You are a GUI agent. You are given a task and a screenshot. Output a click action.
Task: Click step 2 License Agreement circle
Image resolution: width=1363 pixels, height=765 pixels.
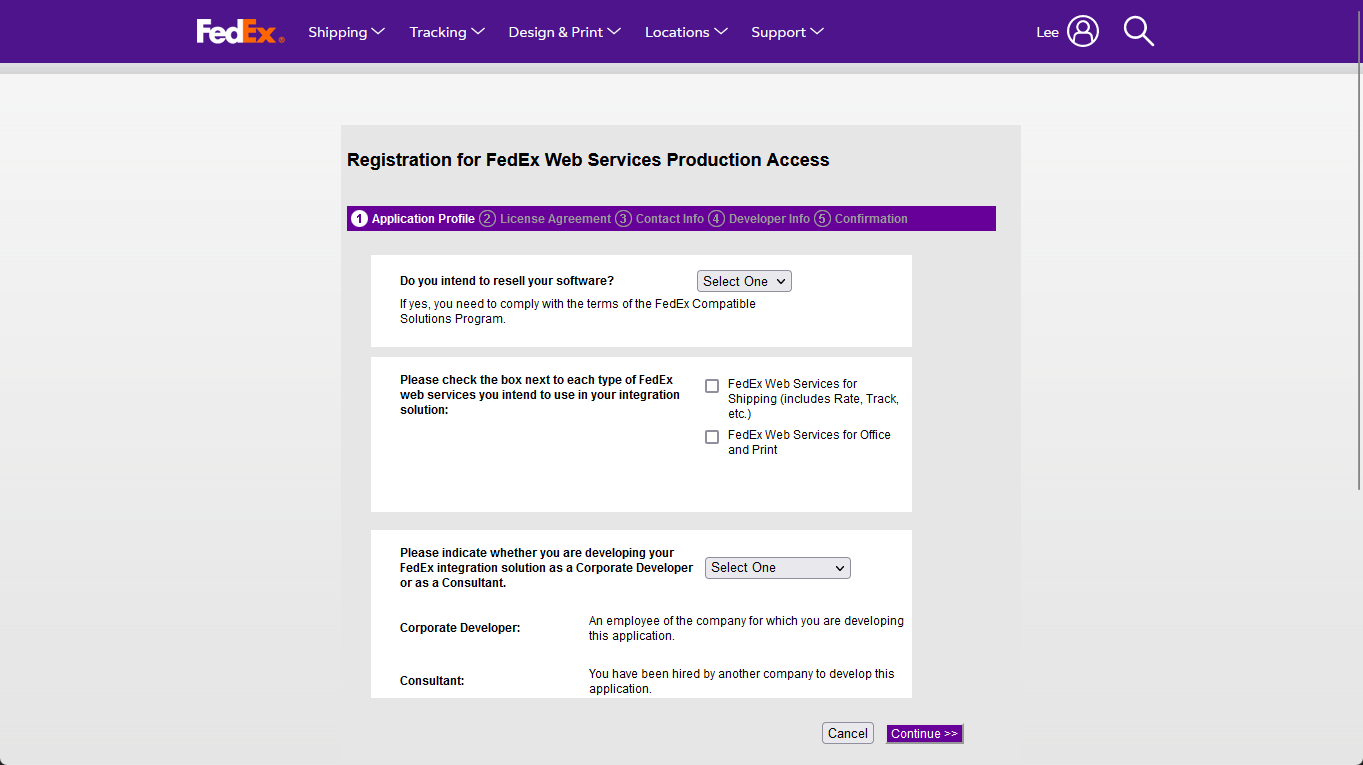487,219
